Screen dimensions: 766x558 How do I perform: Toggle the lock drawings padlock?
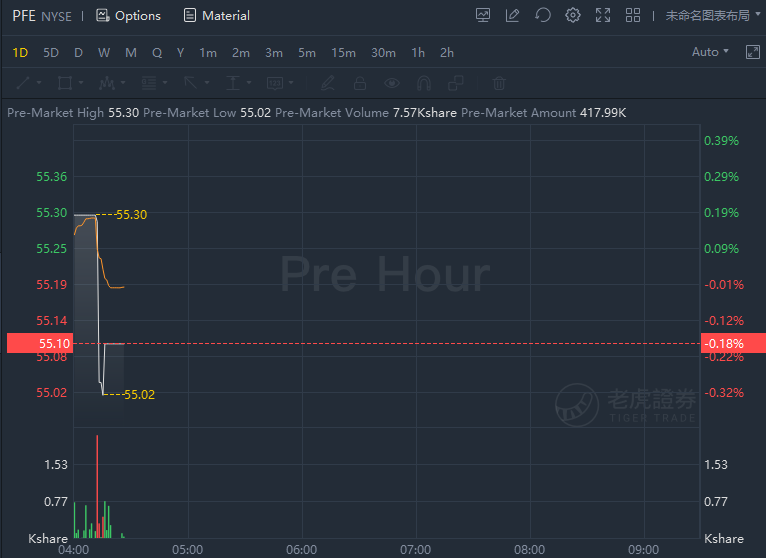click(360, 83)
